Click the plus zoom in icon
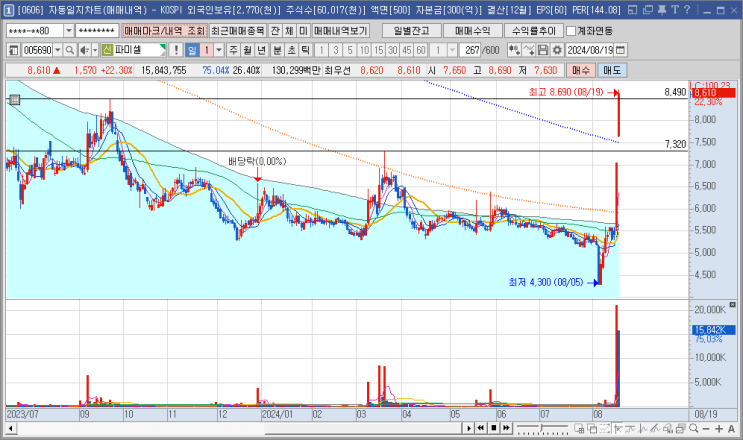 click(x=719, y=428)
